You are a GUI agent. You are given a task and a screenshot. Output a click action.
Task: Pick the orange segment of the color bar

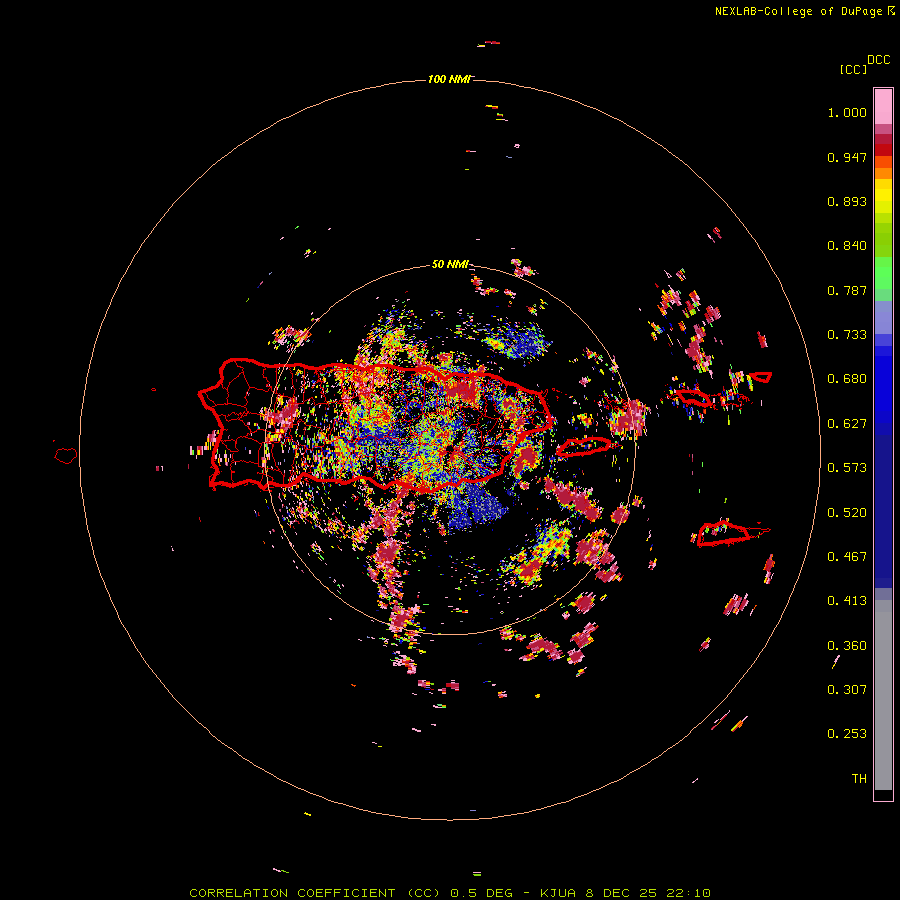point(883,173)
